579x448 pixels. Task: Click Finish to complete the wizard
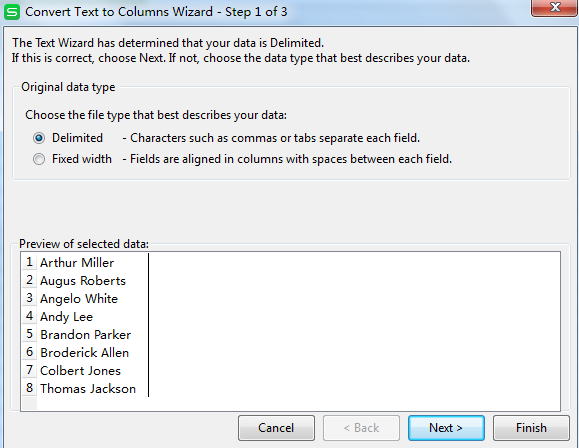(x=531, y=428)
